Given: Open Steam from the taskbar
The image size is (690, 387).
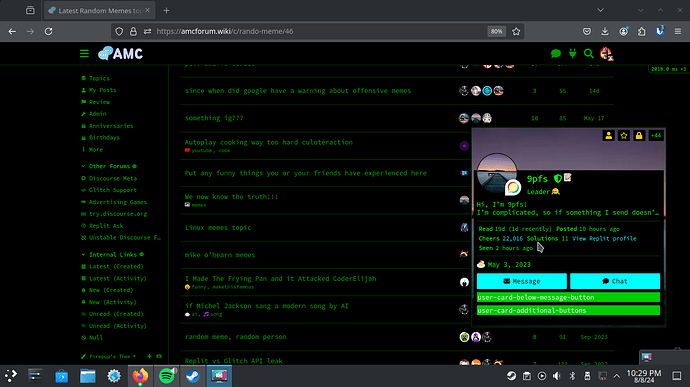Looking at the screenshot, I should pyautogui.click(x=193, y=376).
